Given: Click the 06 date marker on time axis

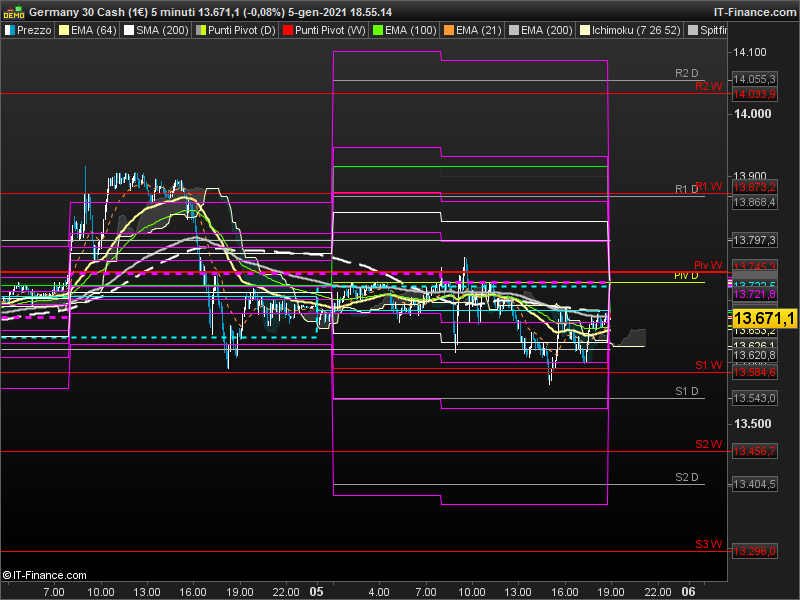Looking at the screenshot, I should click(x=688, y=592).
